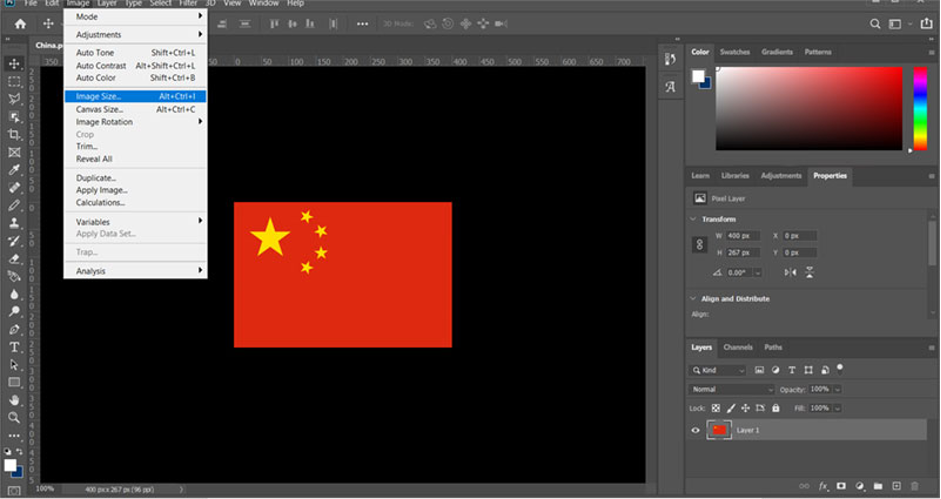Choose Auto Tone menu entry
This screenshot has height=499, width=941.
(x=136, y=53)
